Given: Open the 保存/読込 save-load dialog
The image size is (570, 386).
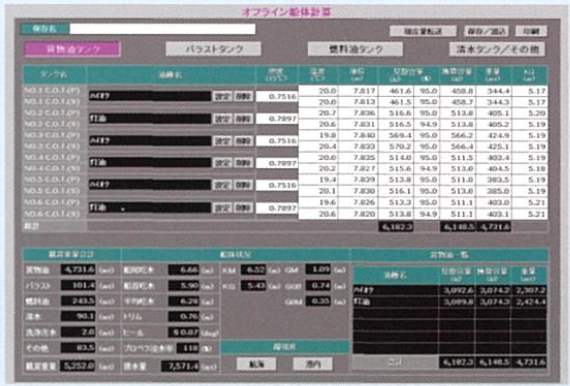Looking at the screenshot, I should (486, 31).
